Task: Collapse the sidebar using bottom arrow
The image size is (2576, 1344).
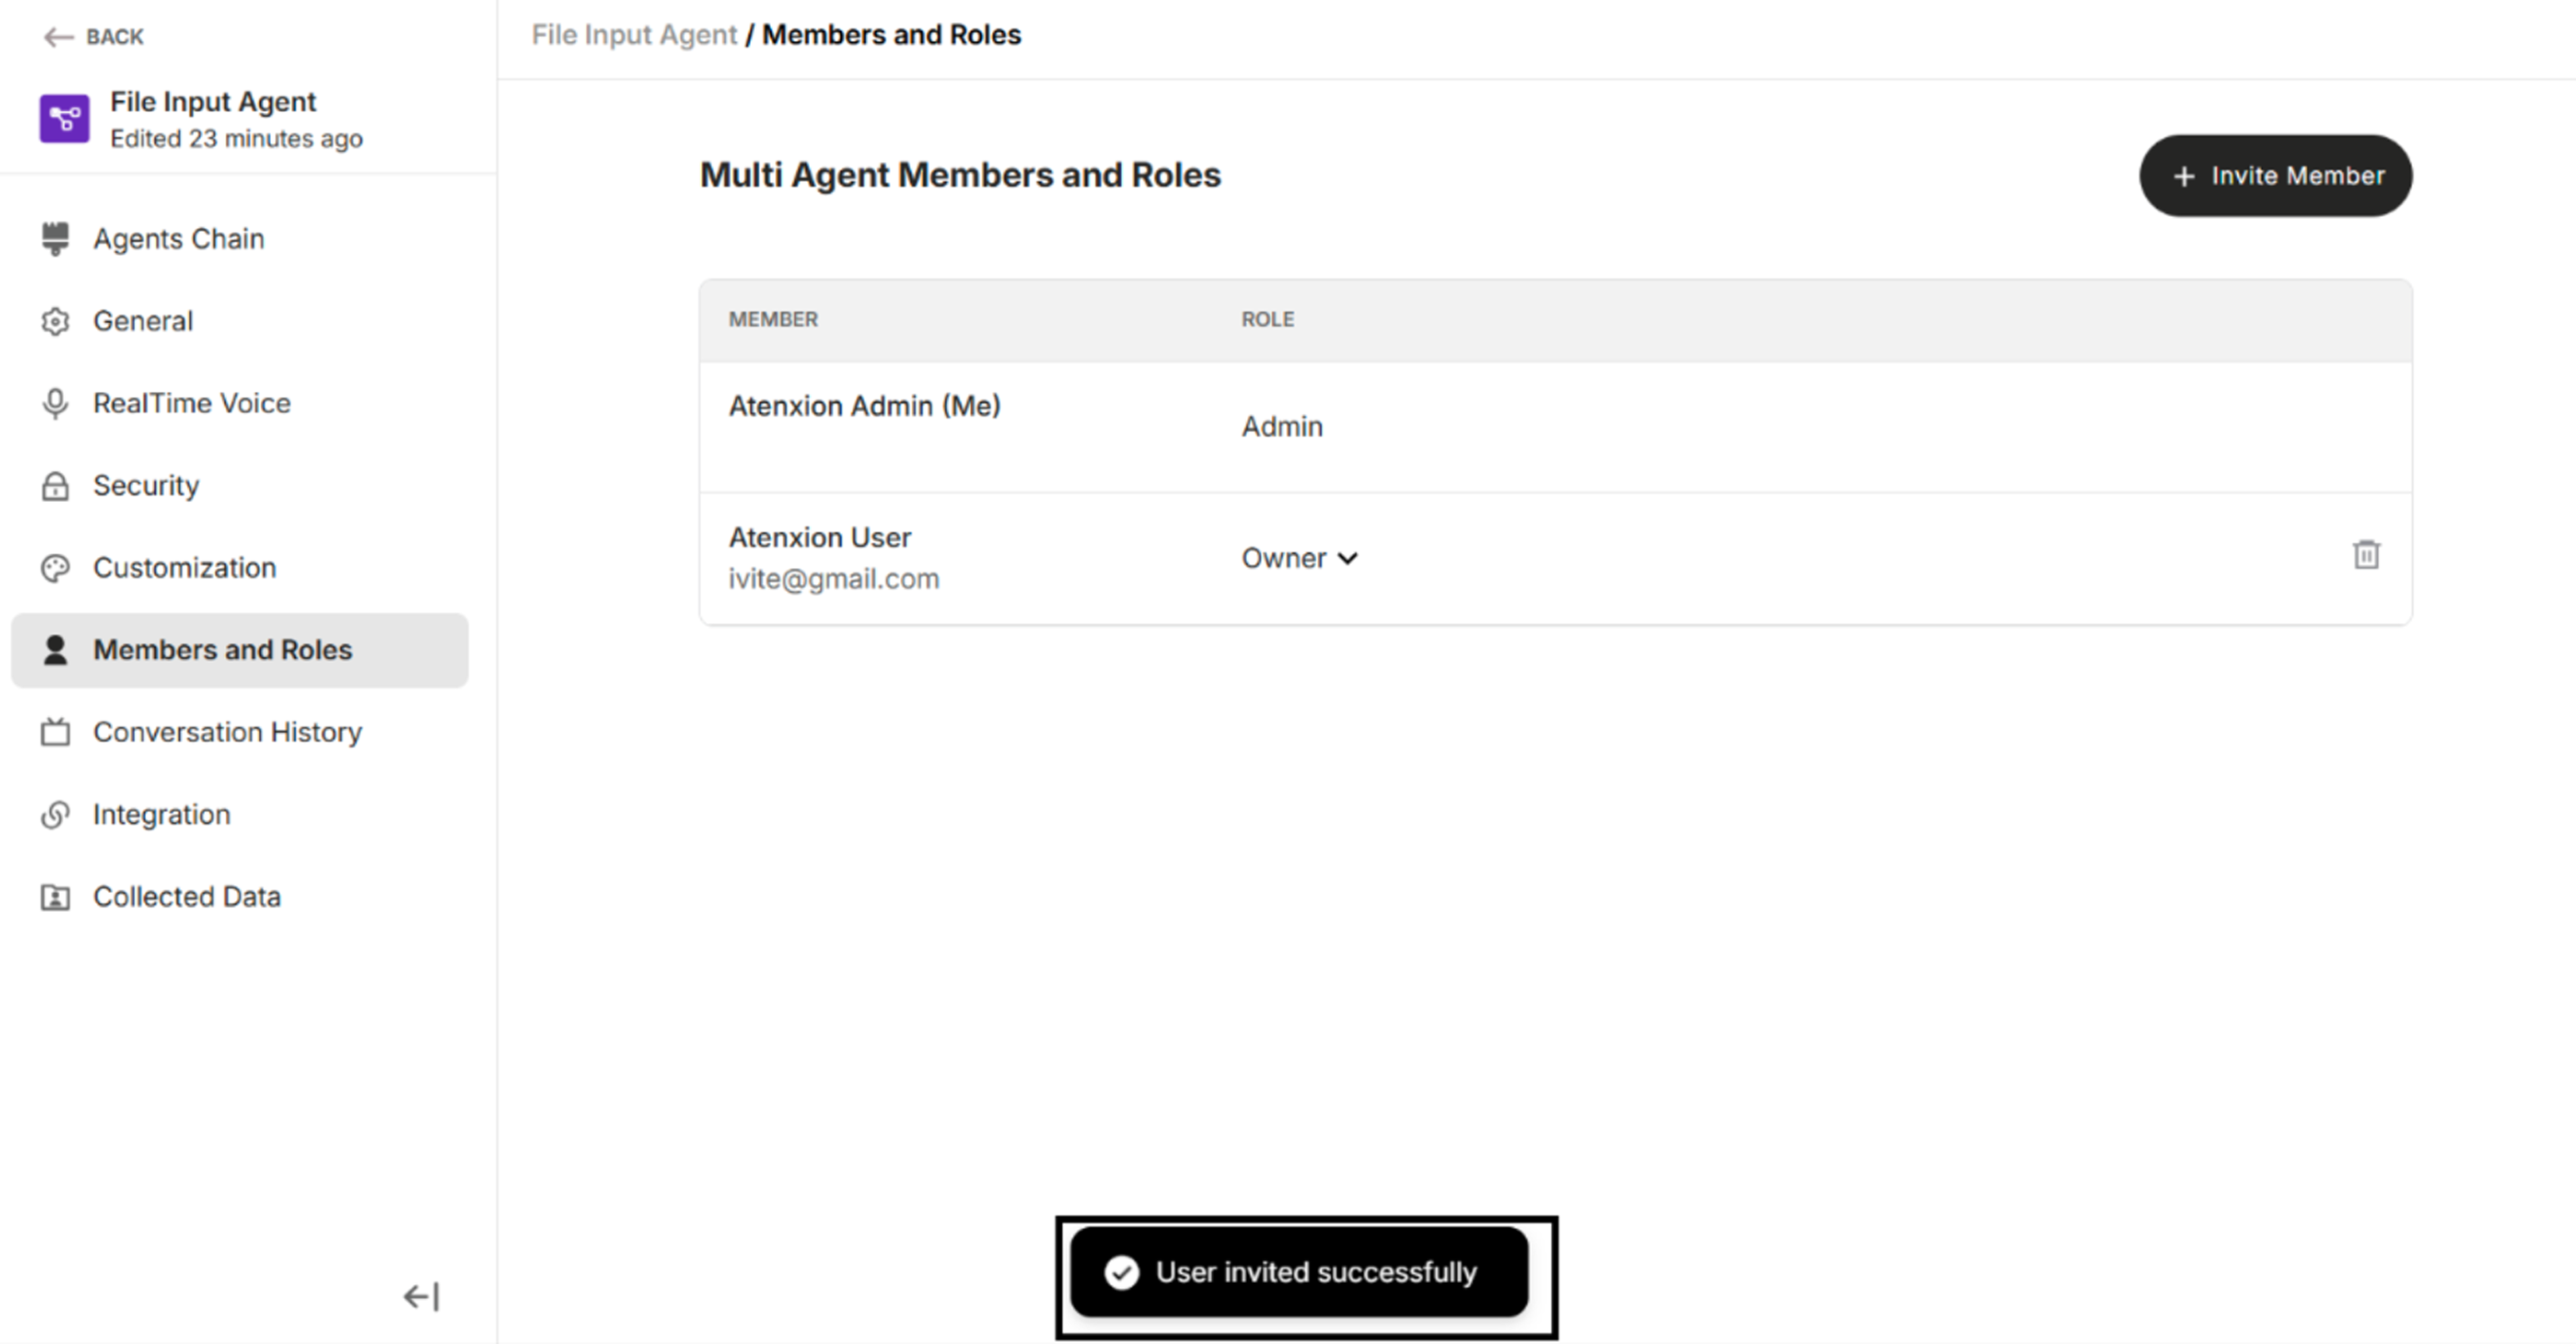Action: point(421,1296)
